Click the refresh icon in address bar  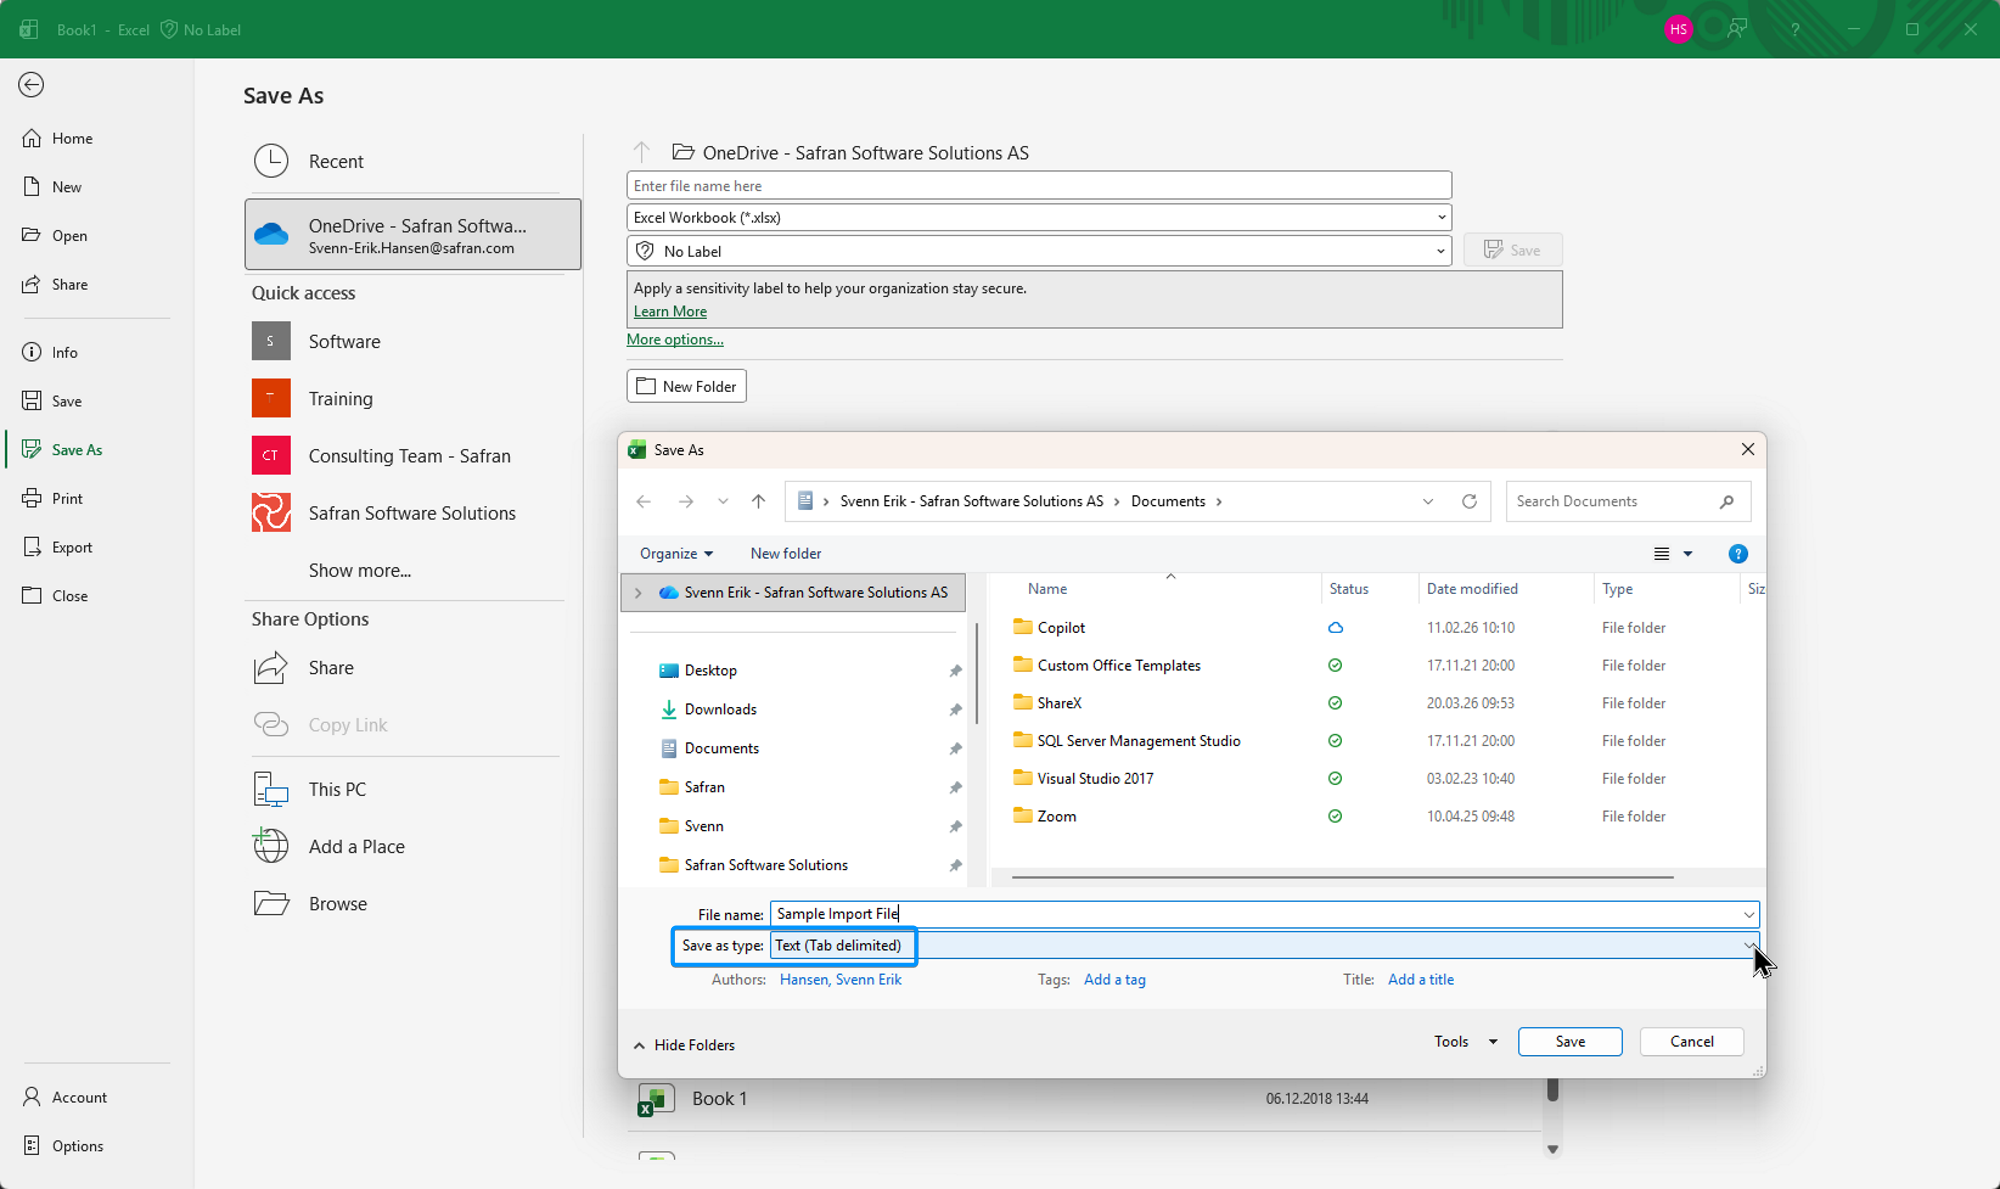point(1469,502)
